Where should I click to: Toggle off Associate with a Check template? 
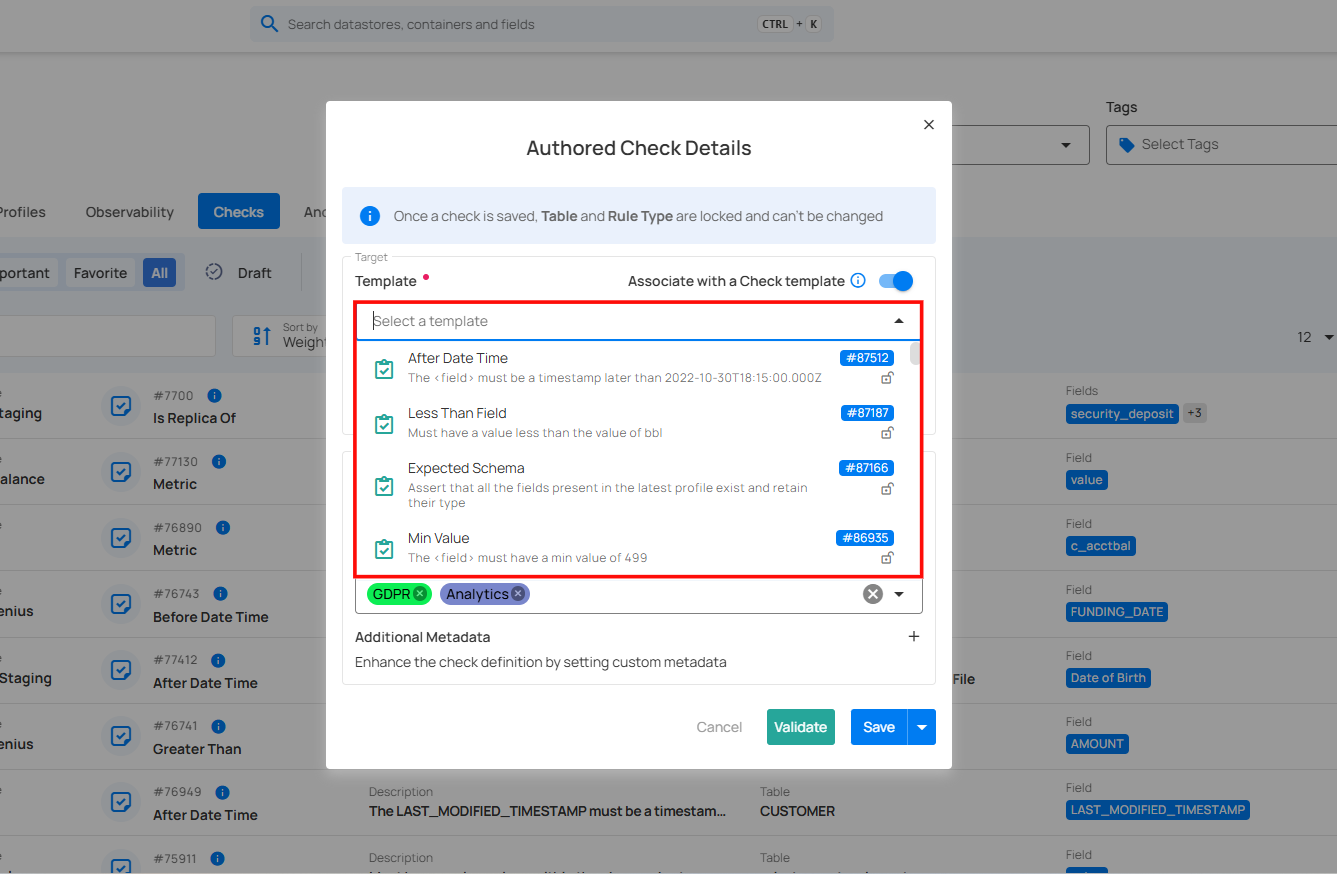pos(896,281)
